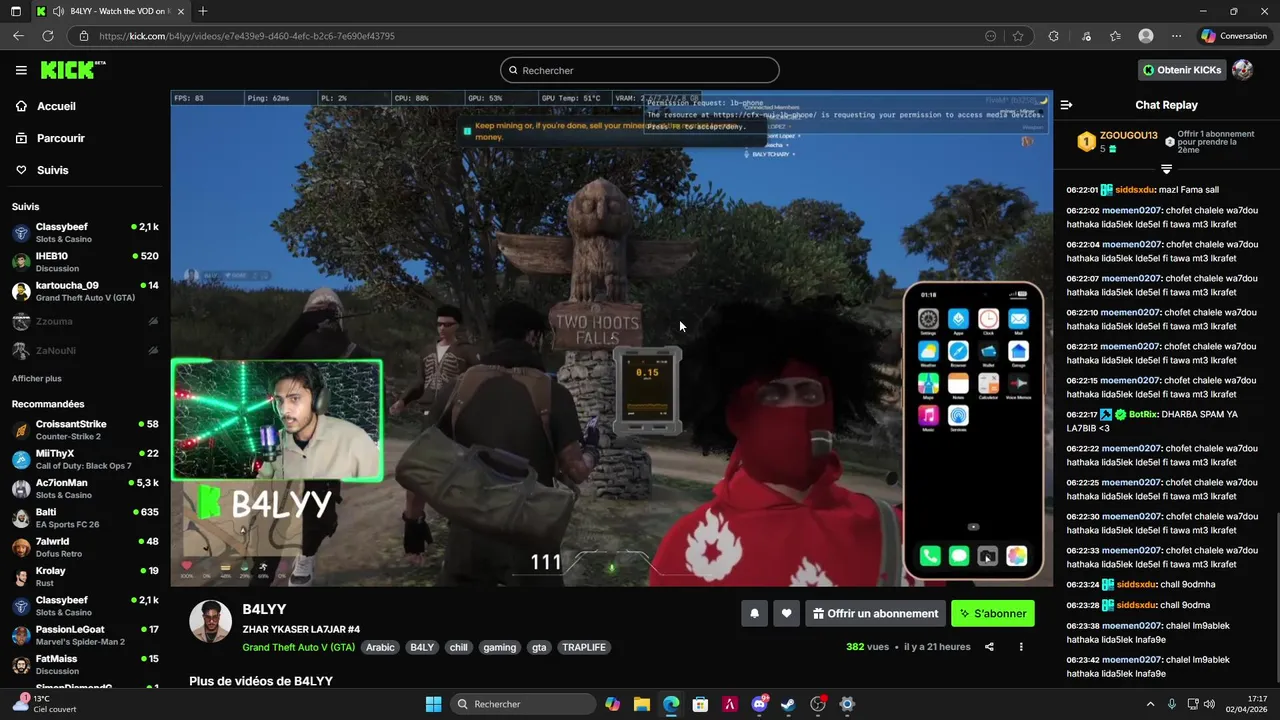Screen dimensions: 1280x720
Task: Open the user profile avatar menu
Action: [1242, 70]
